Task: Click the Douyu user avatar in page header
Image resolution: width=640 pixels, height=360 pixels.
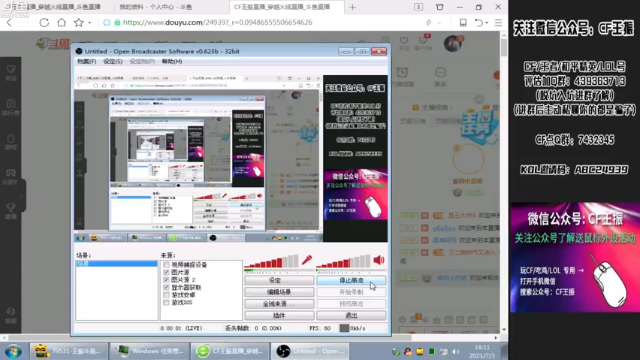Action: pyautogui.click(x=452, y=43)
